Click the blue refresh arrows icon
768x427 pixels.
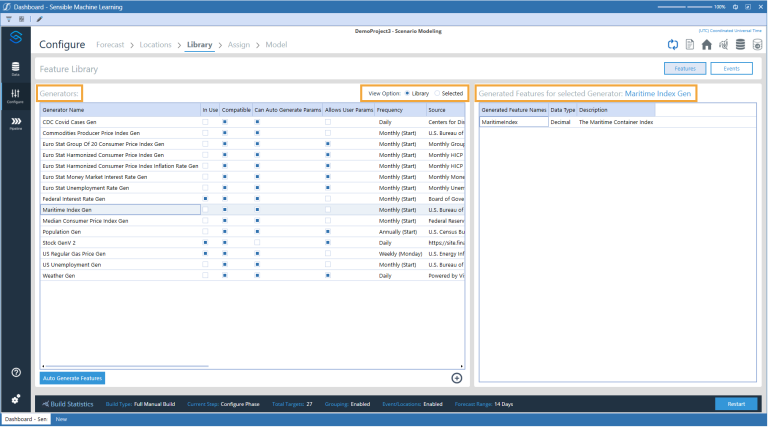pos(673,45)
